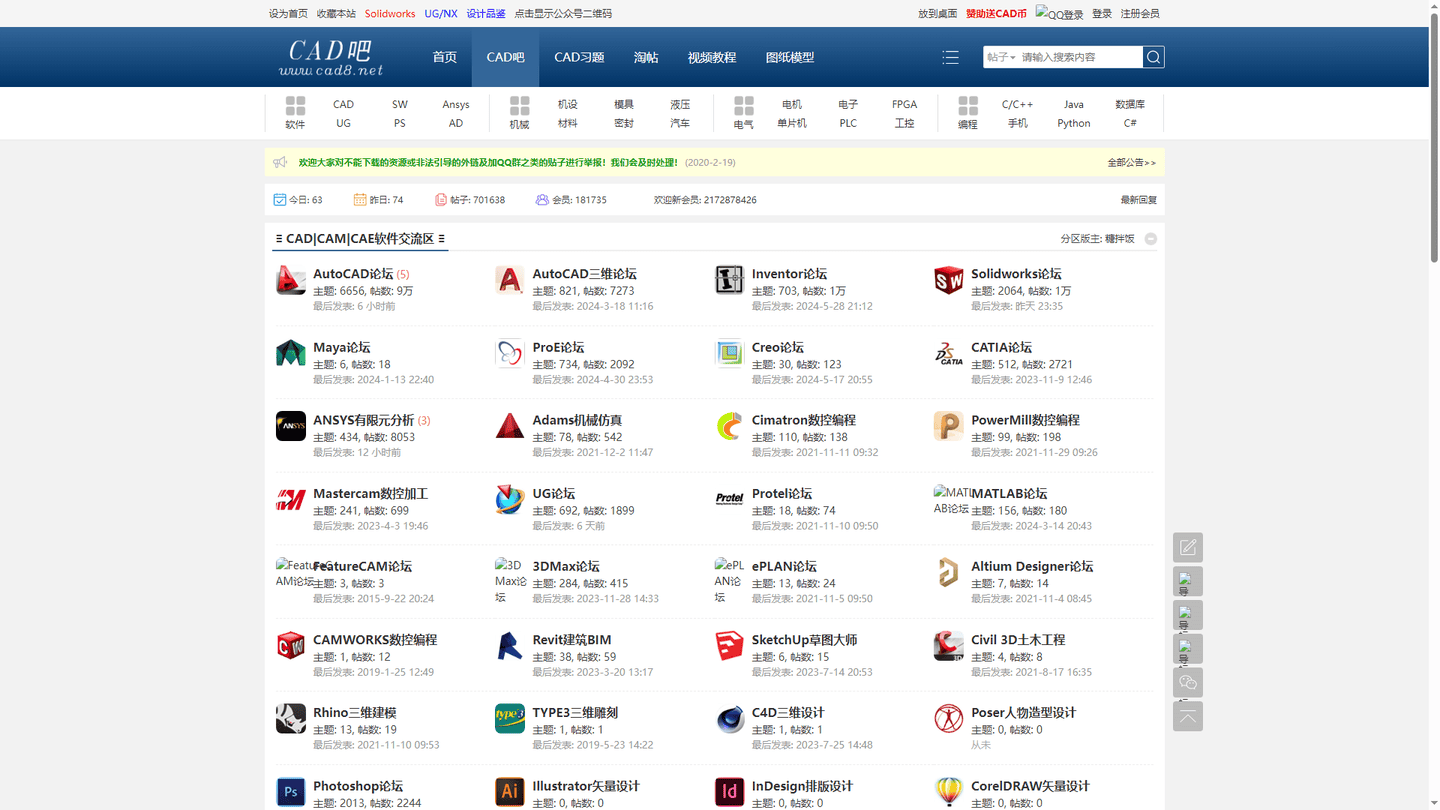Open the 单片机 sub-category link
This screenshot has height=810, width=1440.
tap(791, 123)
